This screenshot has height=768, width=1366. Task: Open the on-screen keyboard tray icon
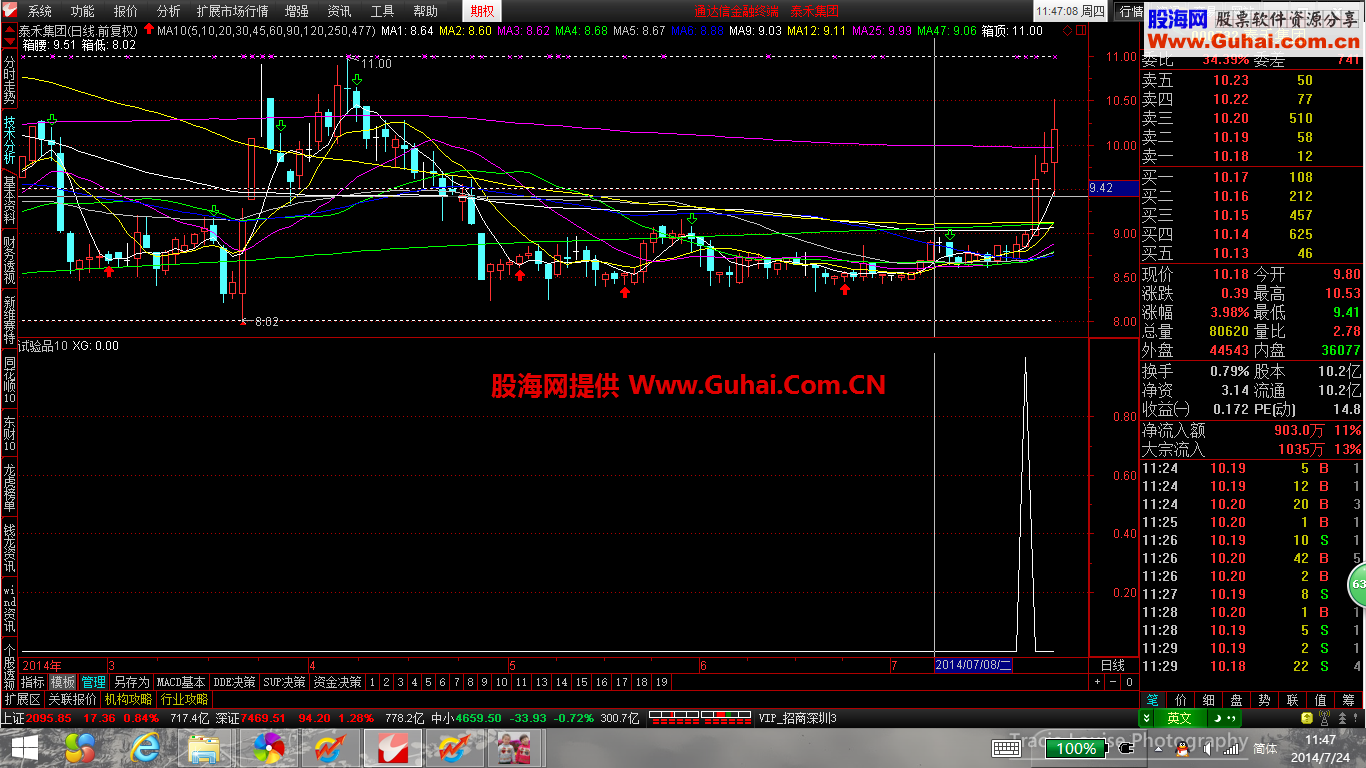[1006, 748]
